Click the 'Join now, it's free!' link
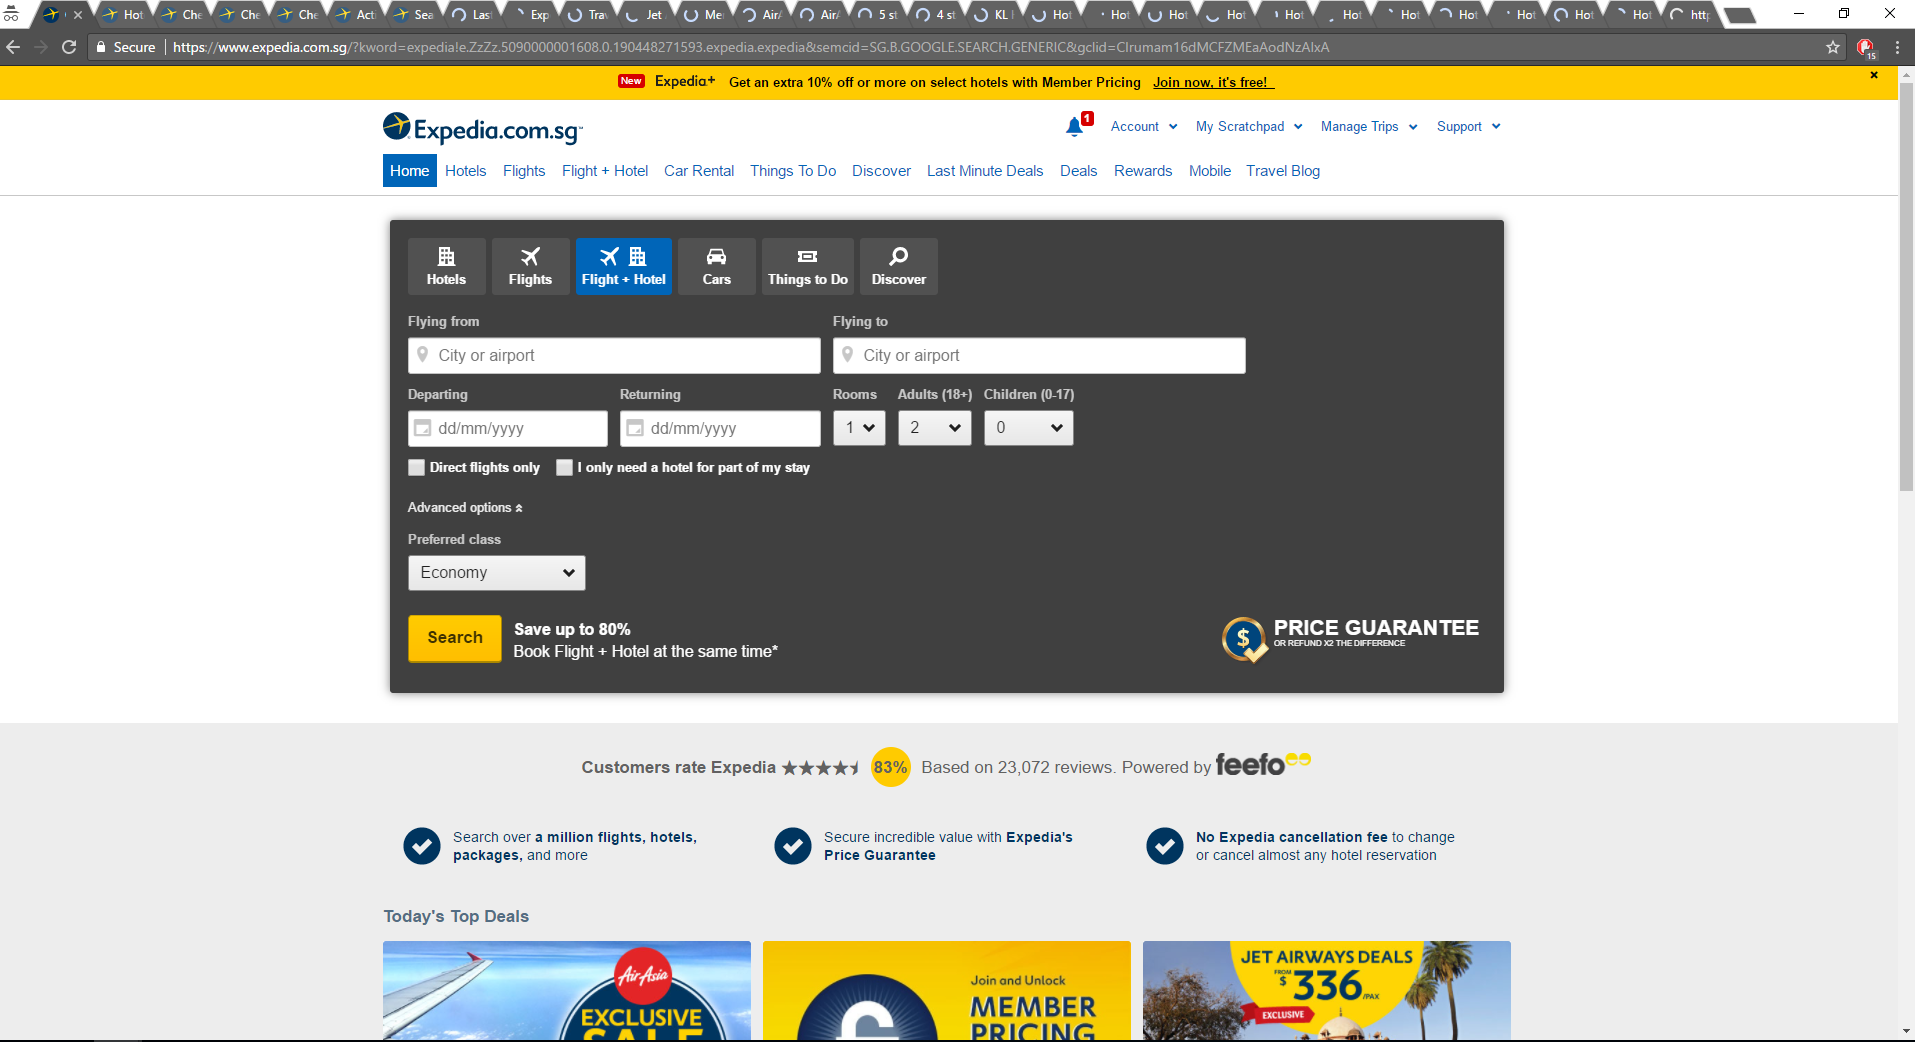 pyautogui.click(x=1212, y=83)
